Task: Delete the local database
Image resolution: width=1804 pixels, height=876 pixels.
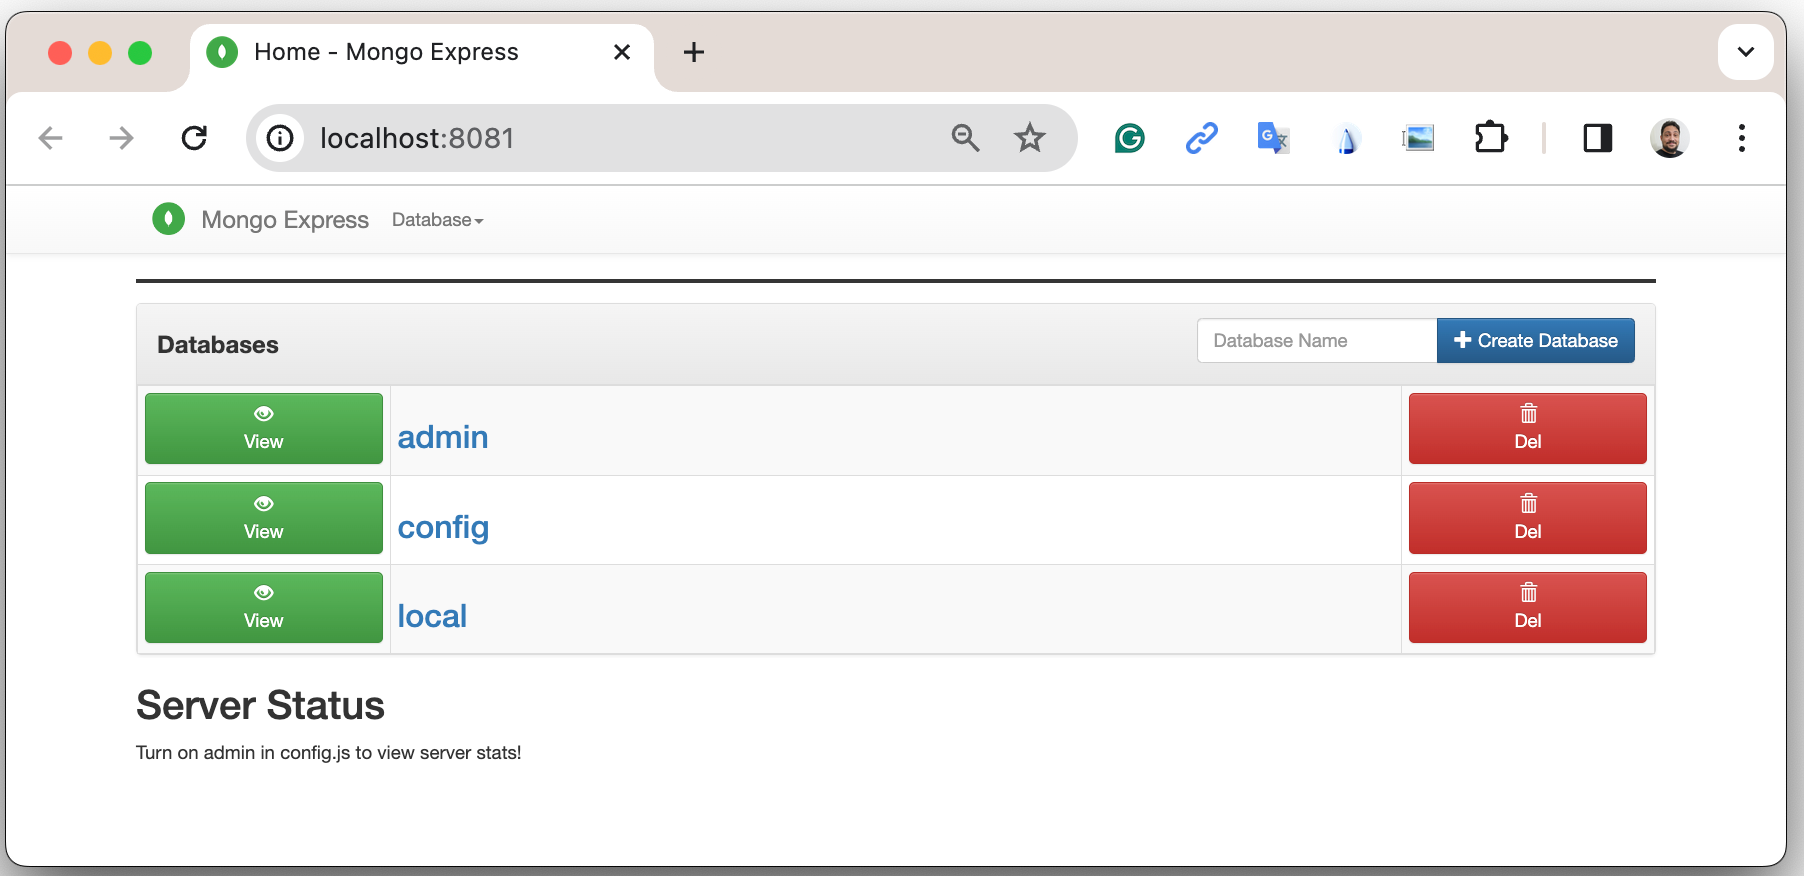Action: click(1528, 608)
